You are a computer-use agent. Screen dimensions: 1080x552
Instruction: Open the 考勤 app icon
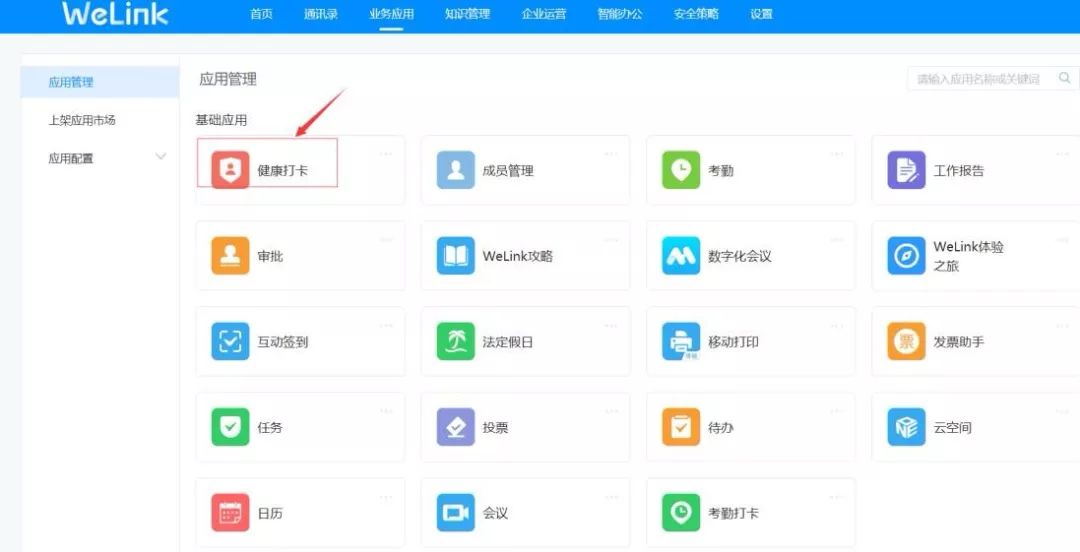pos(681,170)
